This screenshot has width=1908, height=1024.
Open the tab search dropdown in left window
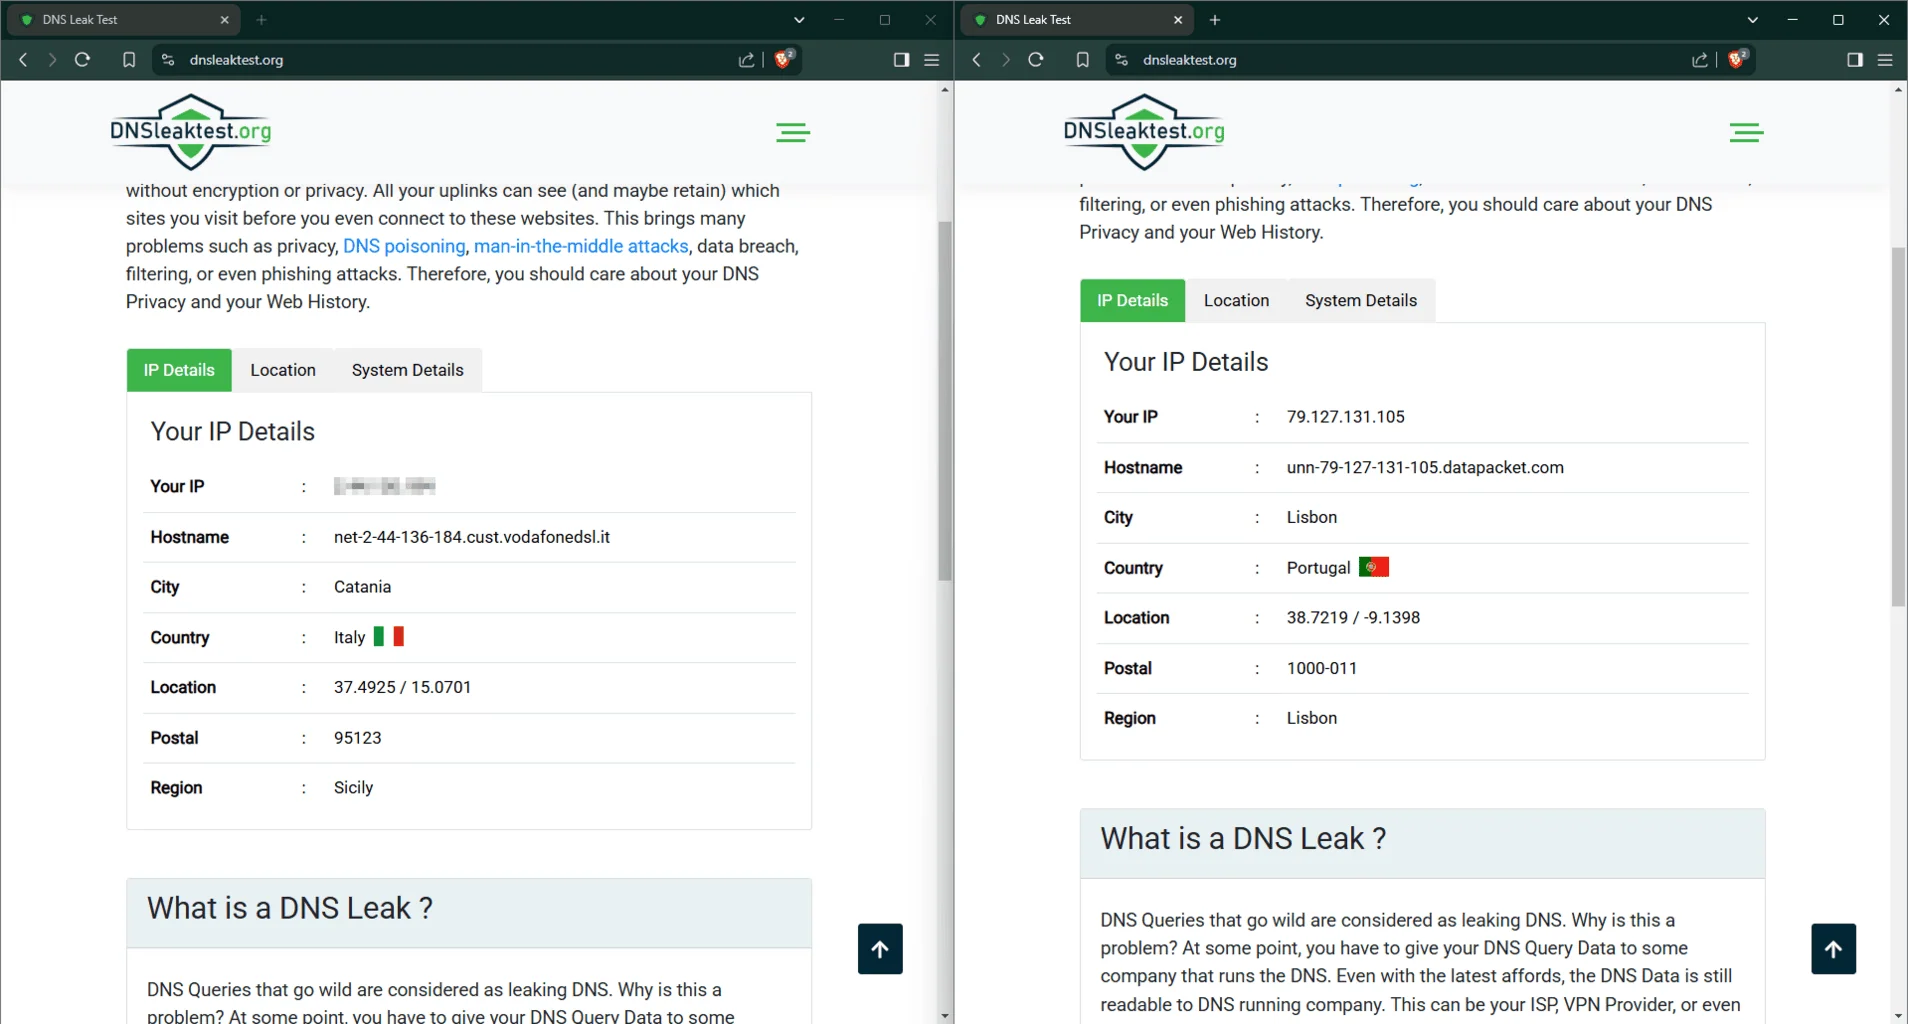[x=798, y=20]
